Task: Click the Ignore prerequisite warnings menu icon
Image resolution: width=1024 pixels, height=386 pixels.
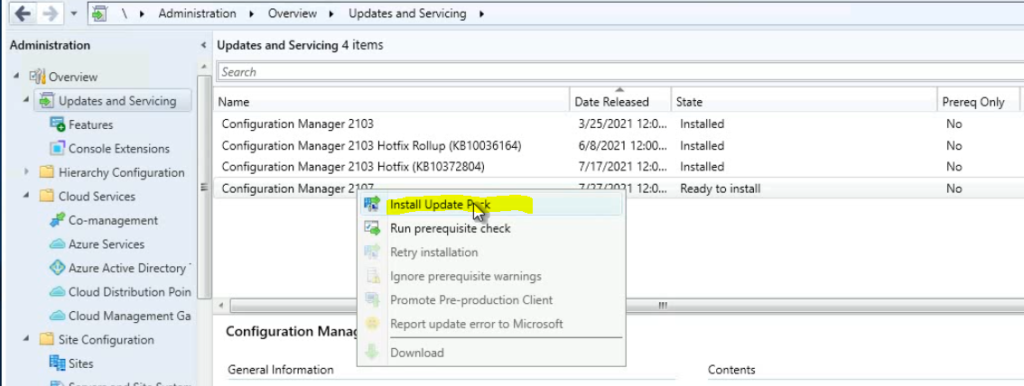Action: 372,276
